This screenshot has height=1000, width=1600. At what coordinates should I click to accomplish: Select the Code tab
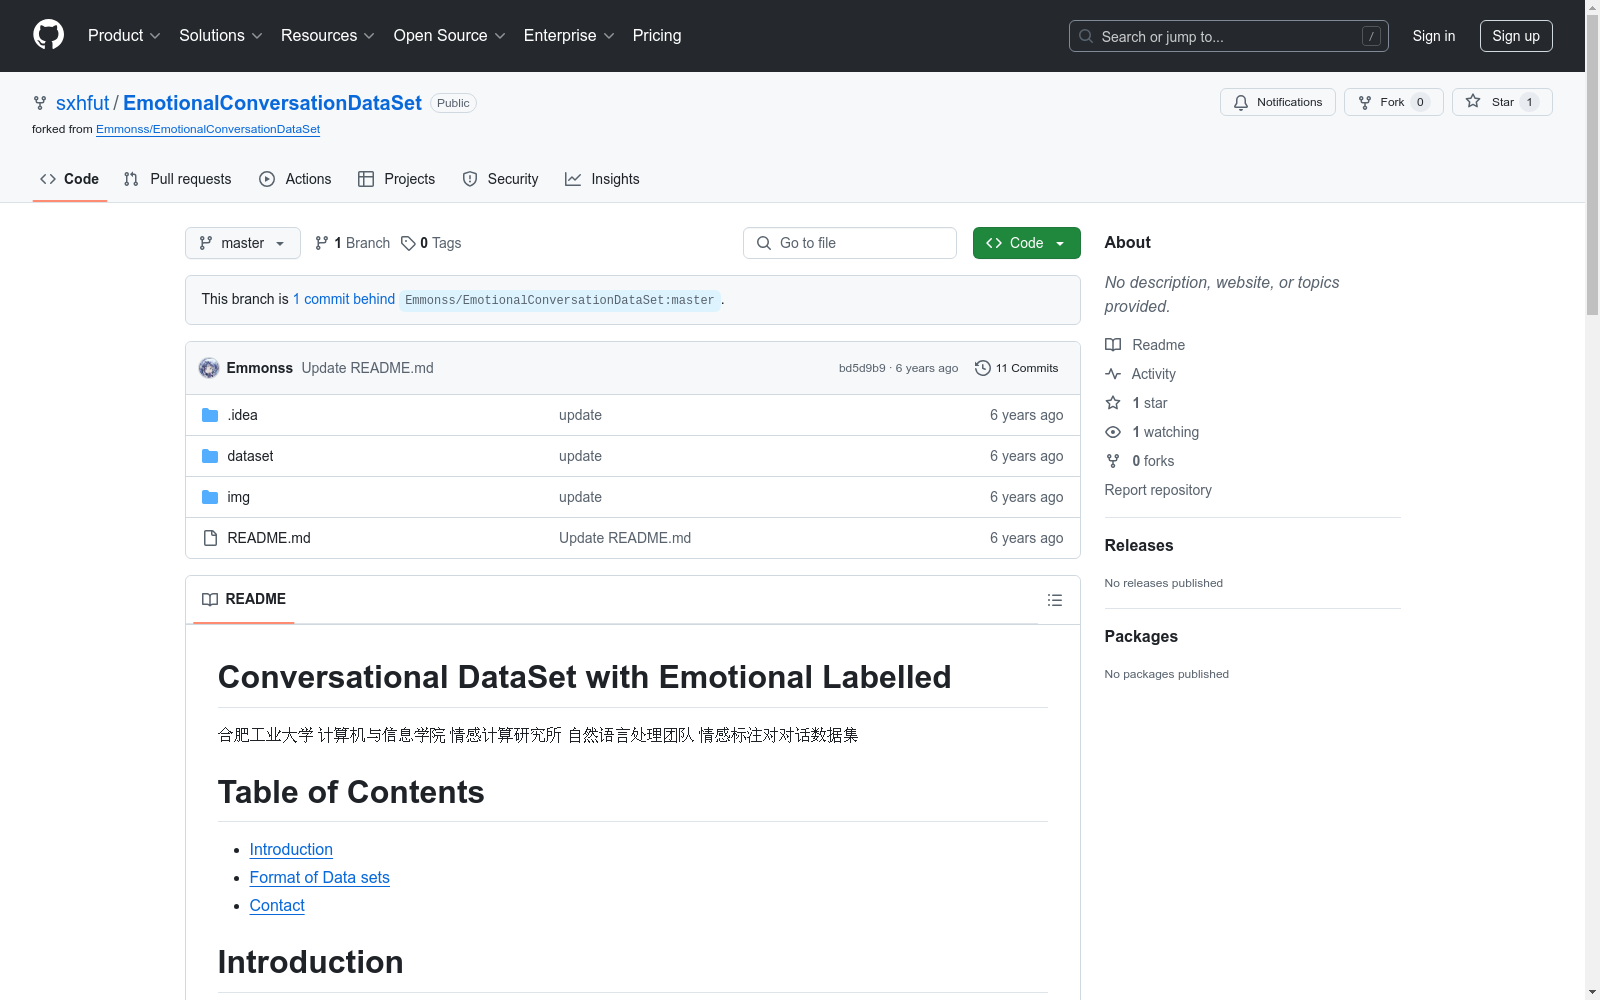(x=69, y=179)
